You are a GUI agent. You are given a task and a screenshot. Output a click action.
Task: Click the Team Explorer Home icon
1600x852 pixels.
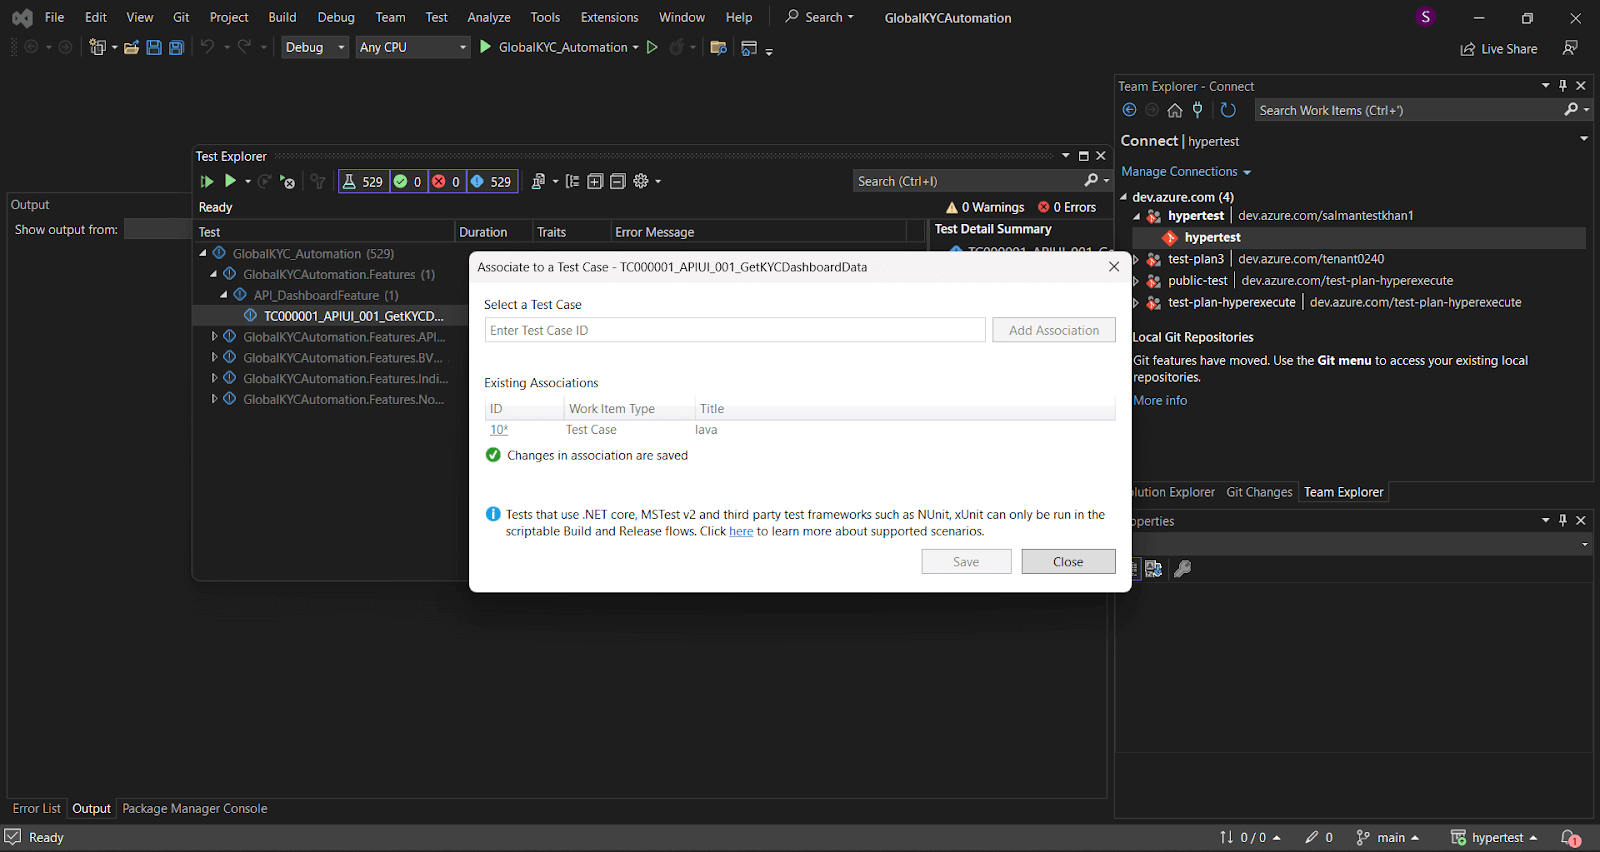(1175, 110)
